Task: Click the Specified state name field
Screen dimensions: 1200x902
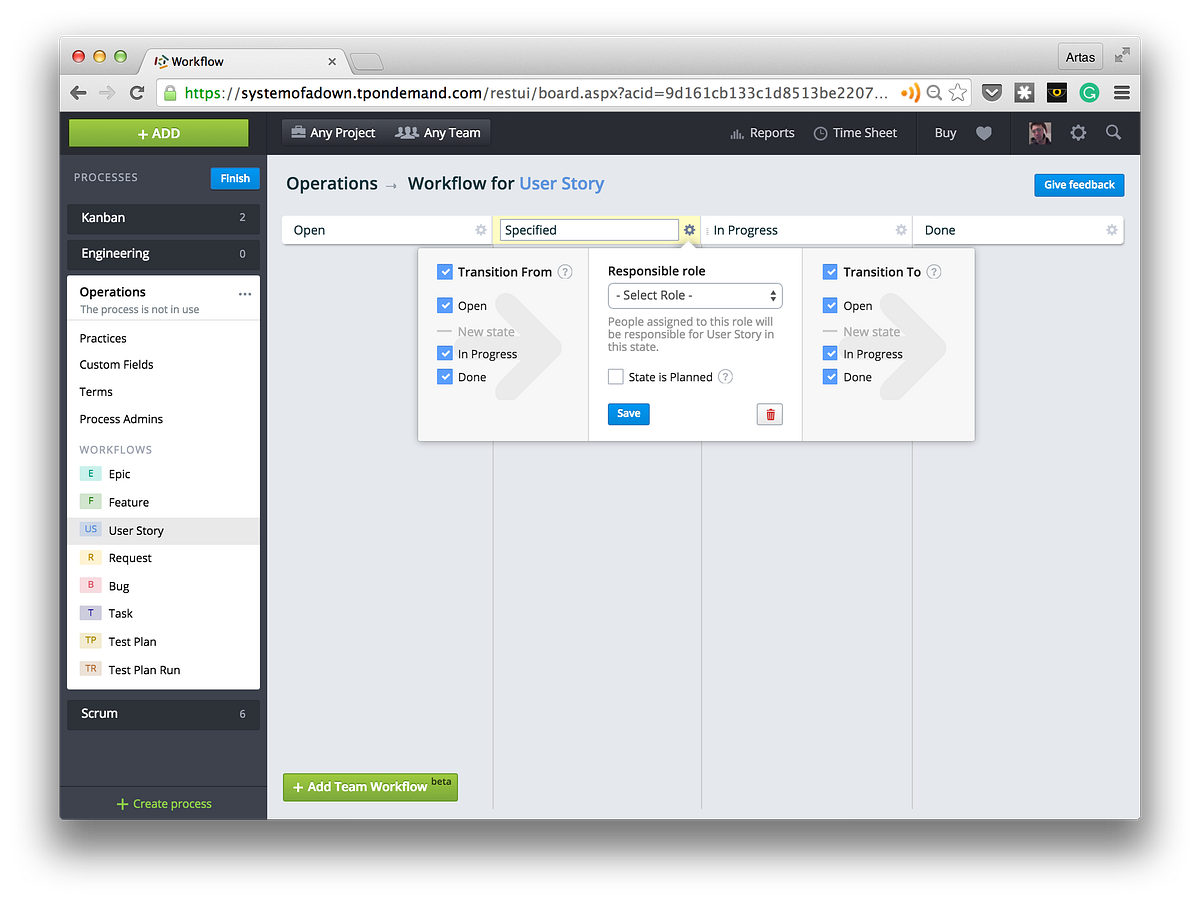Action: tap(589, 230)
